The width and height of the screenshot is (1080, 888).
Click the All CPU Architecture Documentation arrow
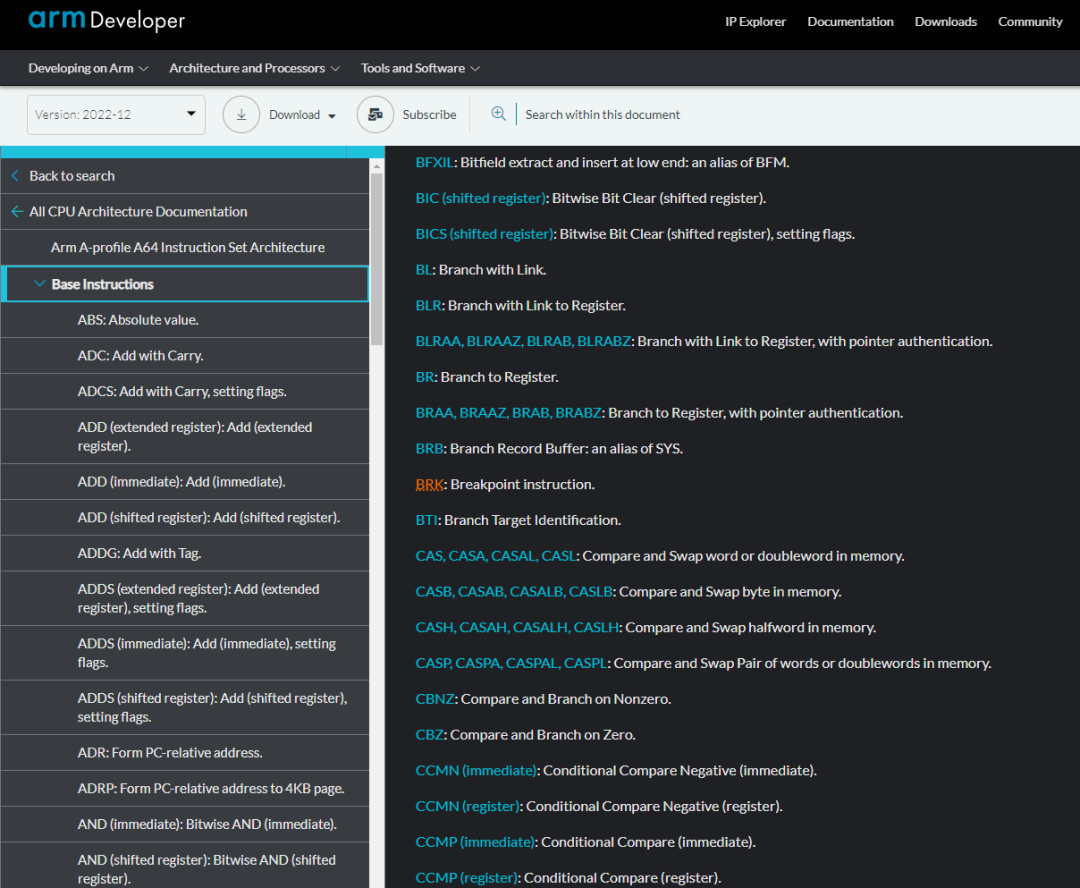(x=16, y=212)
